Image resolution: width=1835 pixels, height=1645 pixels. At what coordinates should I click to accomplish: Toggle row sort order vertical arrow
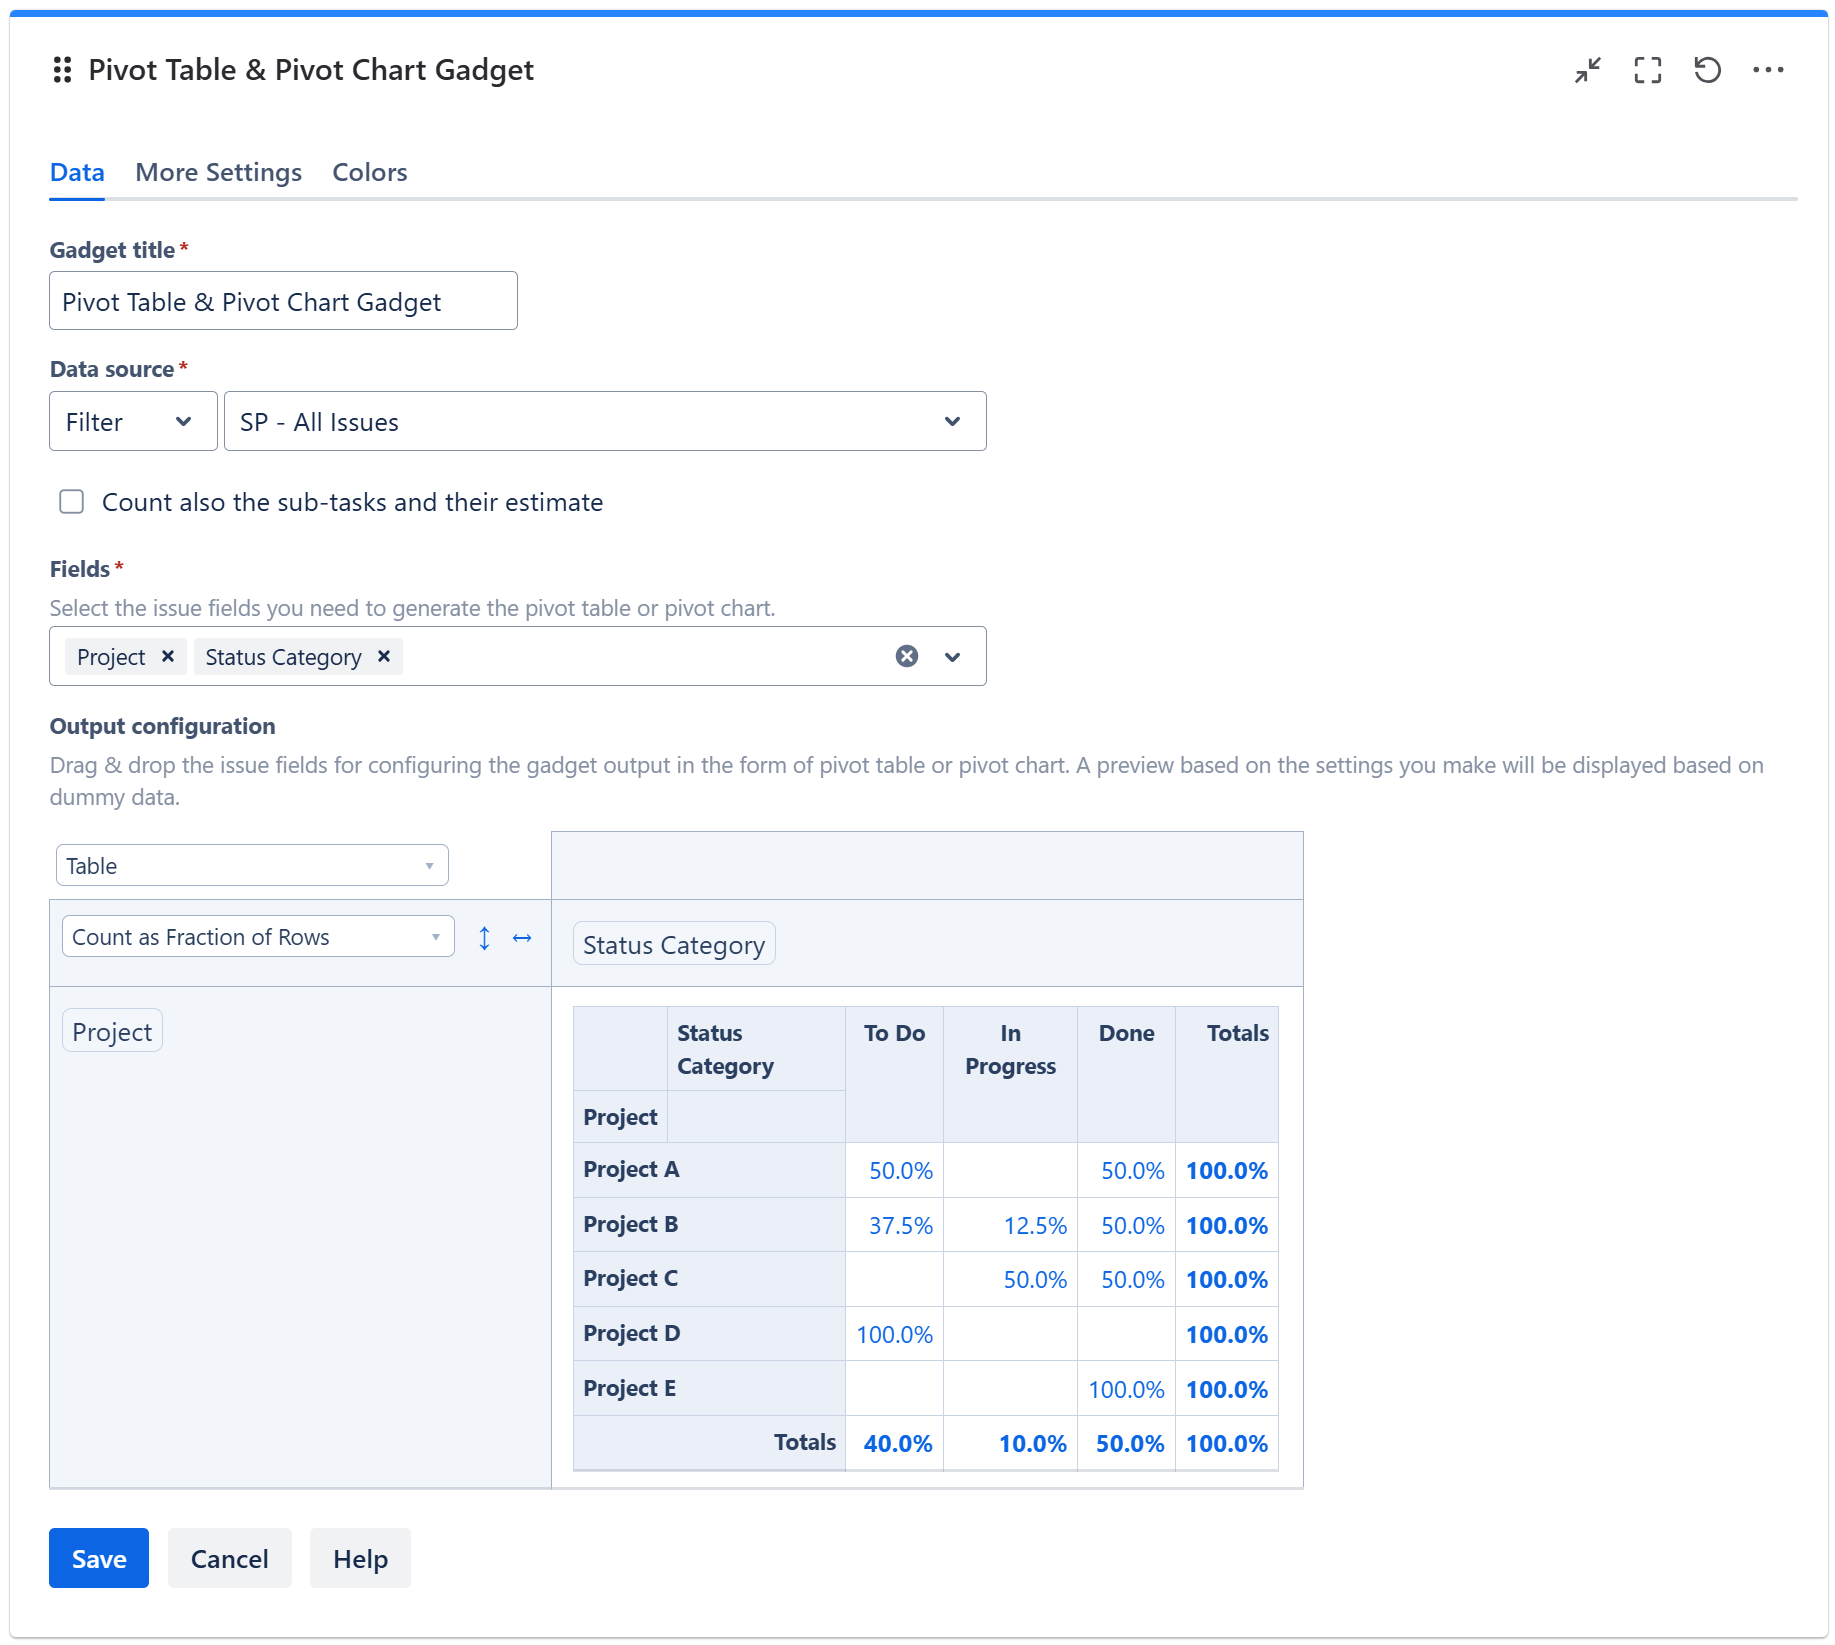[484, 938]
